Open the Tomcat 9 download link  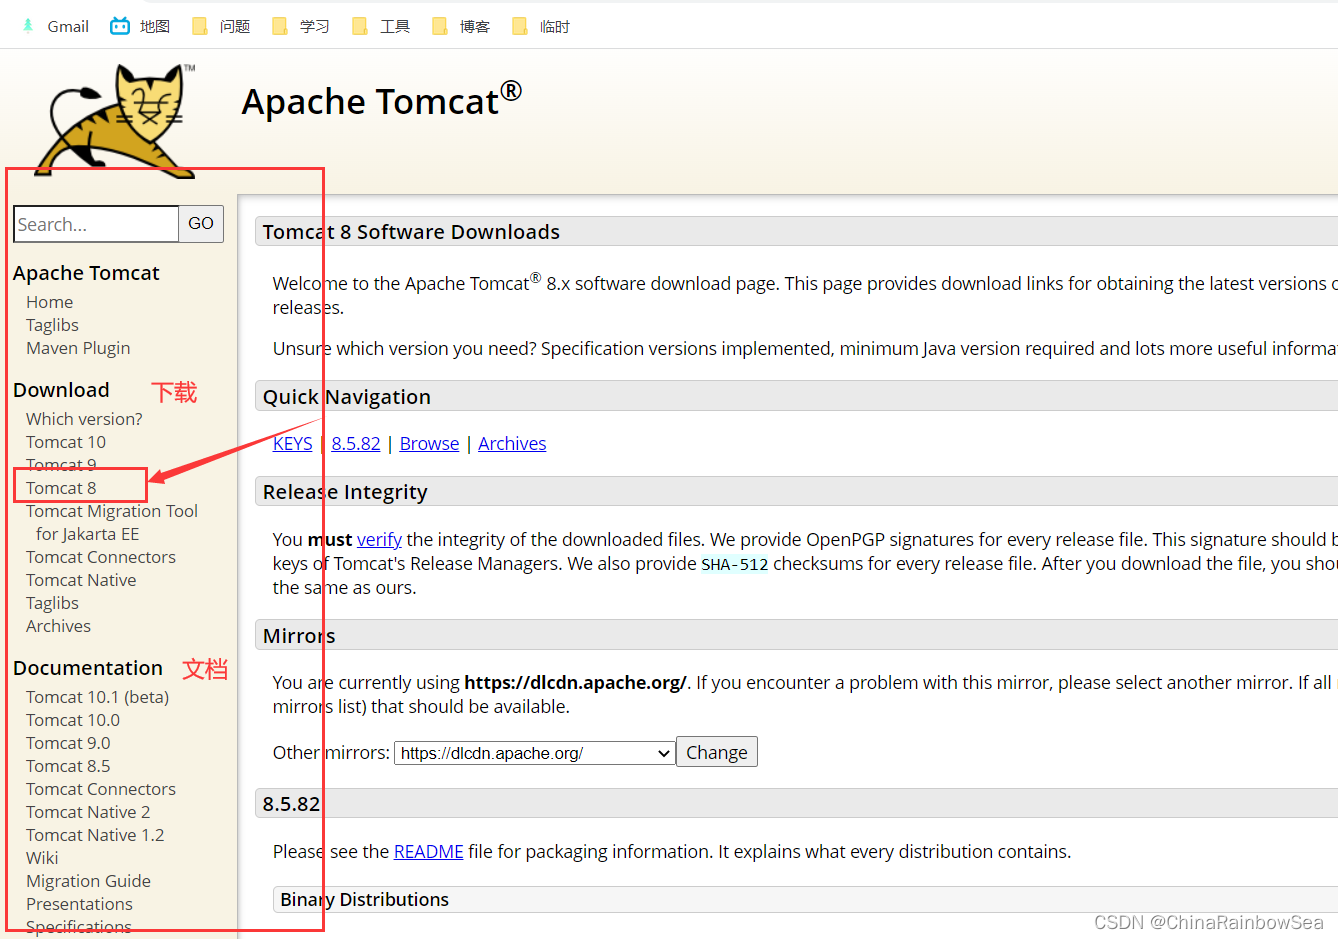click(61, 465)
